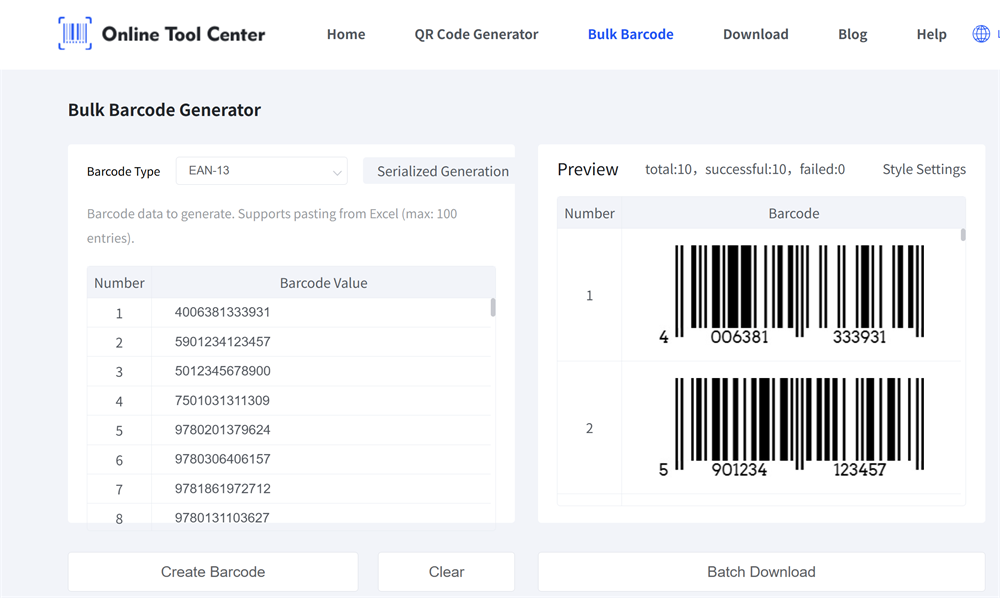This screenshot has width=1000, height=598.
Task: Select the Bulk Barcode navigation item
Action: 631,33
